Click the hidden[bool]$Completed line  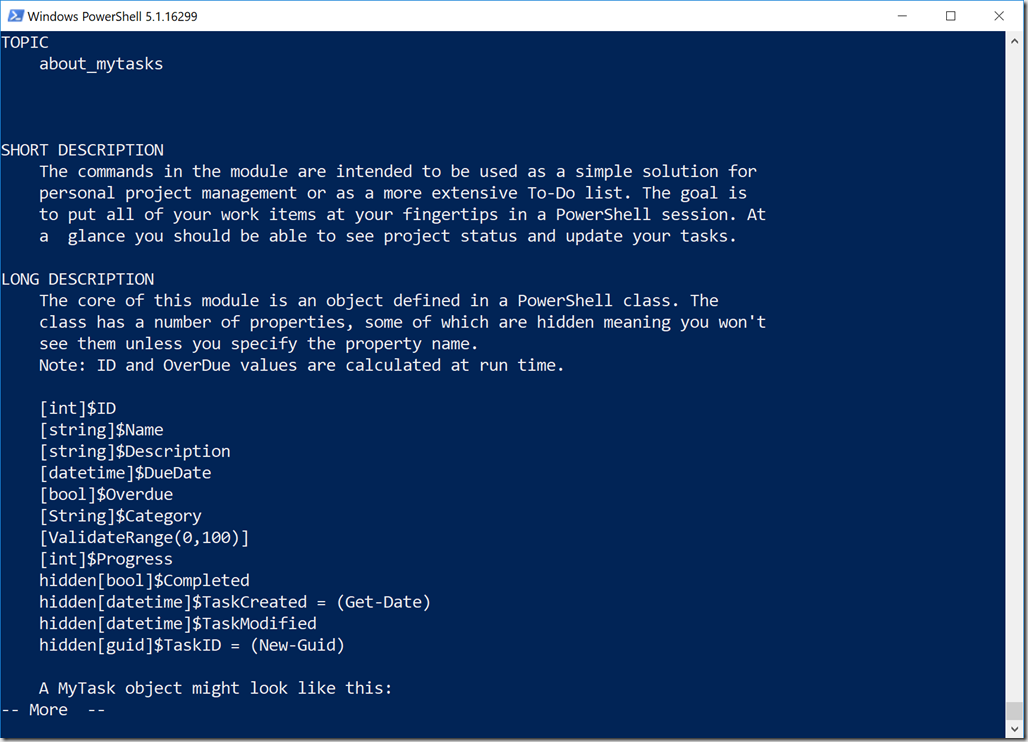tap(144, 580)
